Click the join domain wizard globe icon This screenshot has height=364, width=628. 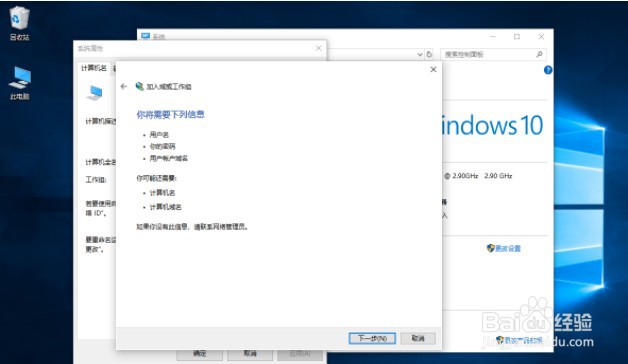139,86
